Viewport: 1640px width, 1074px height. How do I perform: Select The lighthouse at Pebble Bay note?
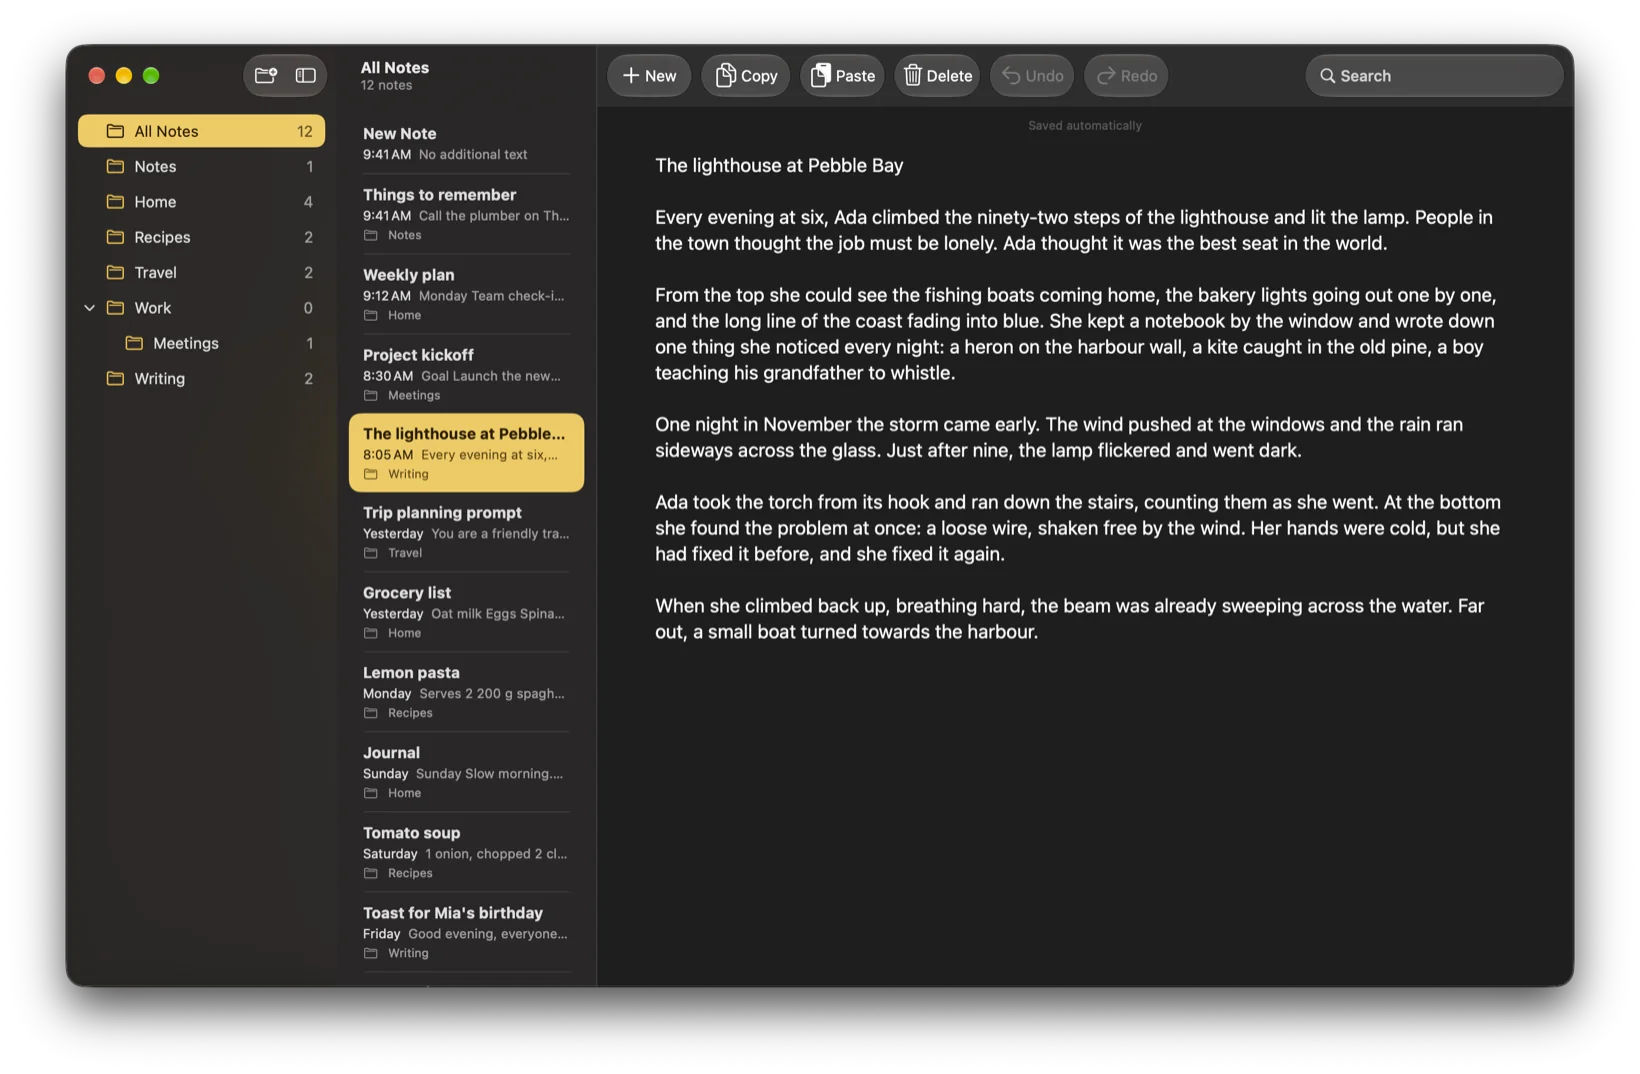coord(467,453)
